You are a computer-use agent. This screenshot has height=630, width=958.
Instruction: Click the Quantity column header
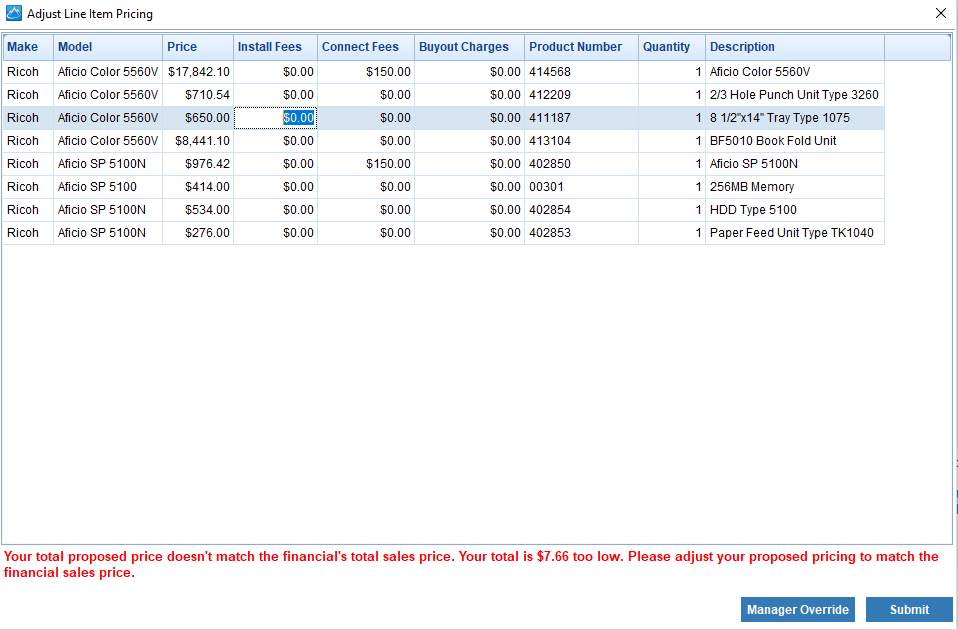[x=672, y=47]
